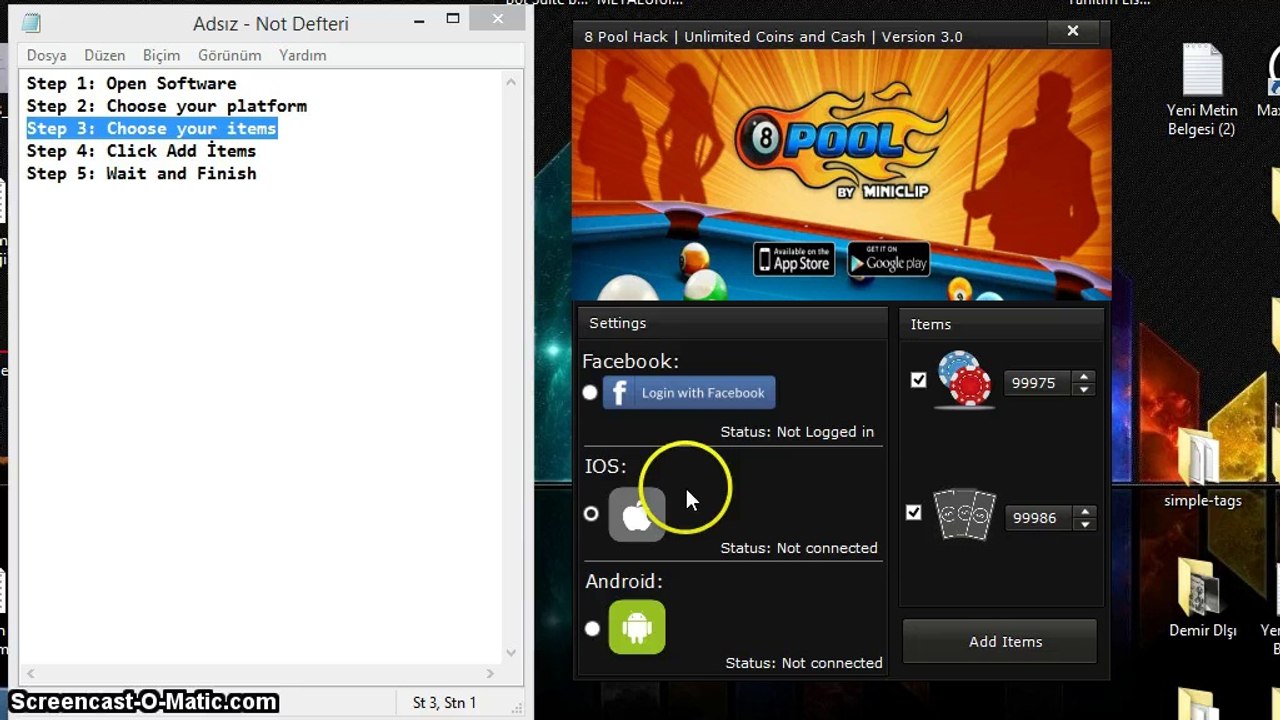Click the cash bills icon in Items
Screen dimensions: 1280x720
(x=965, y=515)
